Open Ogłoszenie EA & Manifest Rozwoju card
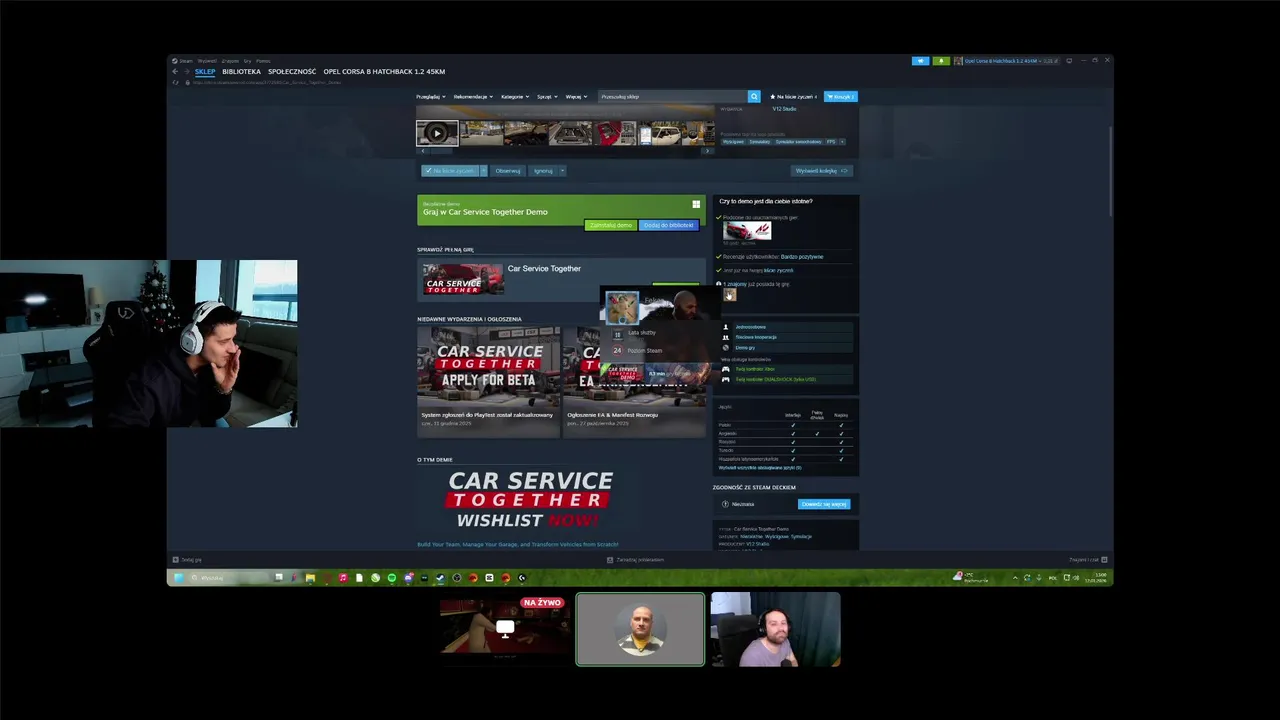This screenshot has width=1280, height=720. click(x=634, y=381)
